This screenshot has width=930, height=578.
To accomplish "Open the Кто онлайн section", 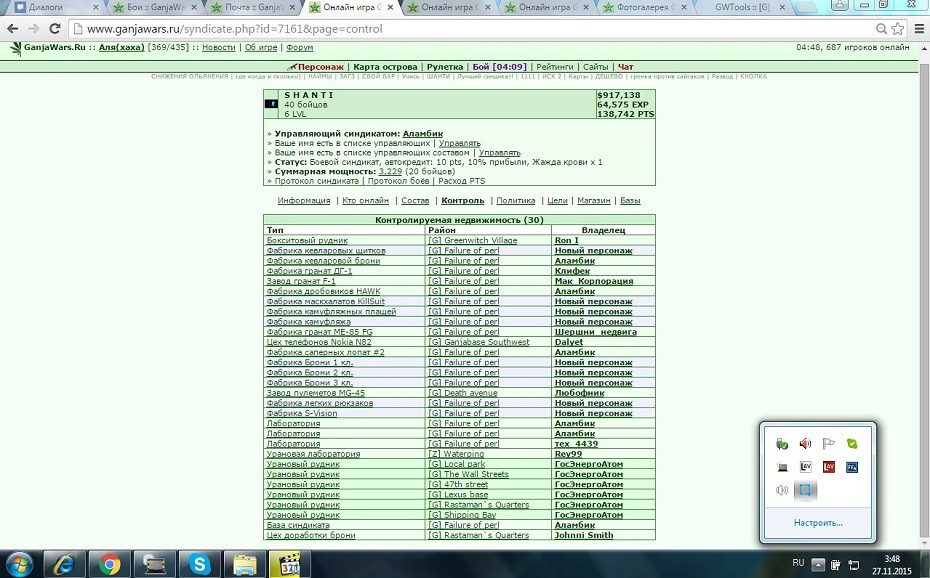I will point(365,200).
